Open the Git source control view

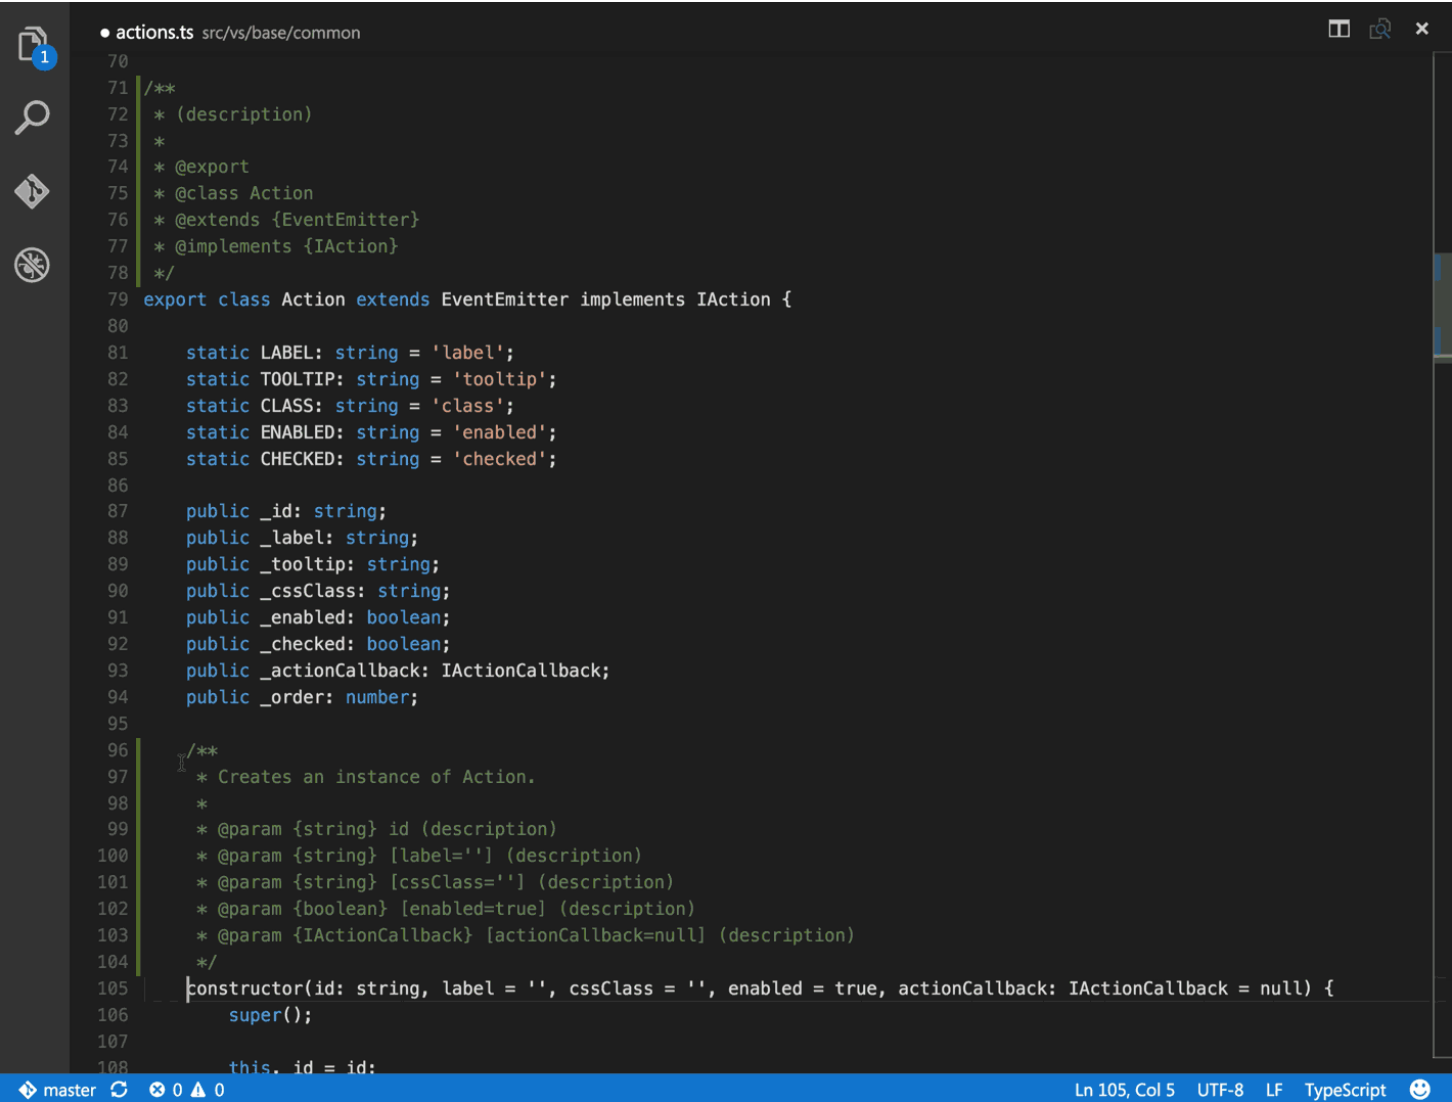coord(32,191)
